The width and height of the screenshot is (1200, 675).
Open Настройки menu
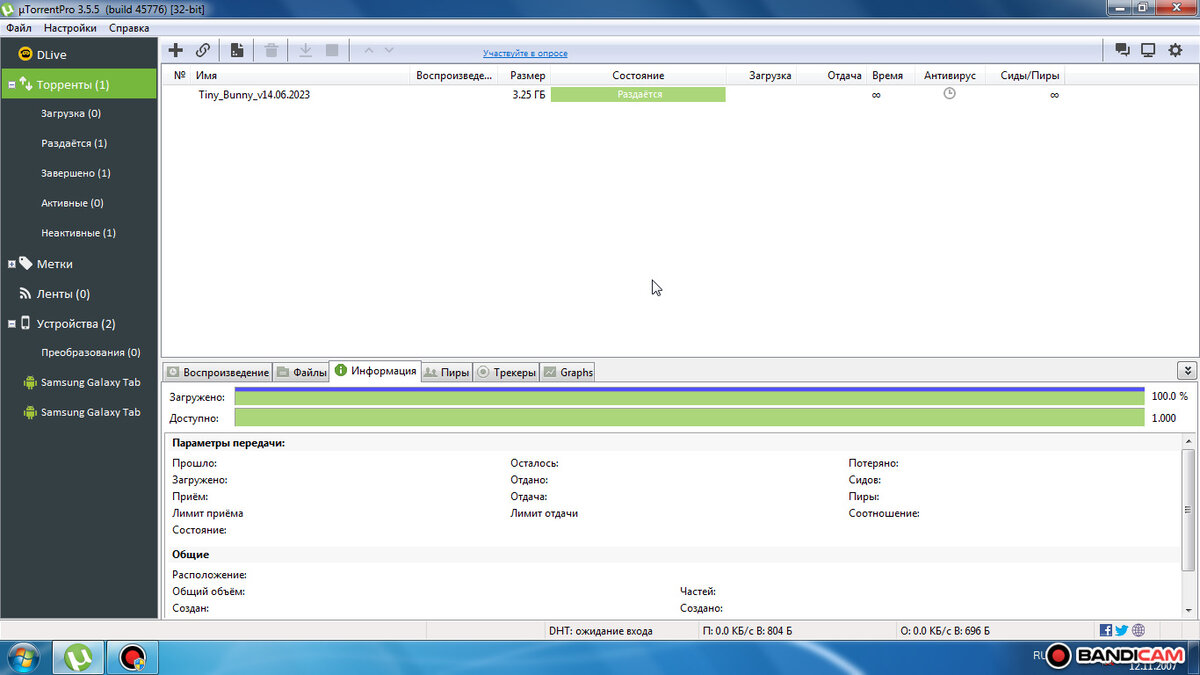click(x=70, y=28)
